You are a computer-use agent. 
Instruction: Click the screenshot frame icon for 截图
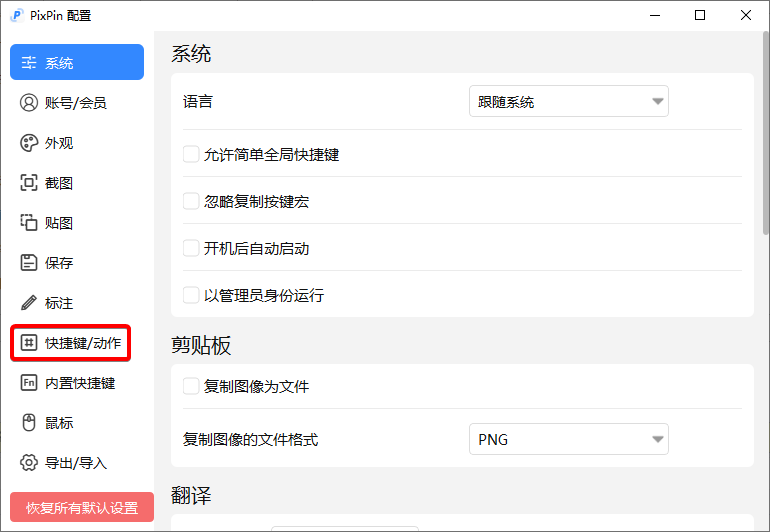[28, 183]
